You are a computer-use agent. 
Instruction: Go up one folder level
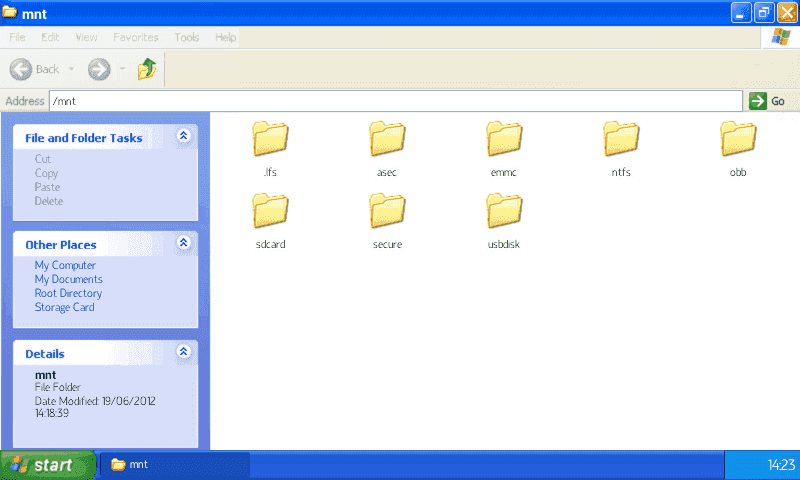(147, 69)
